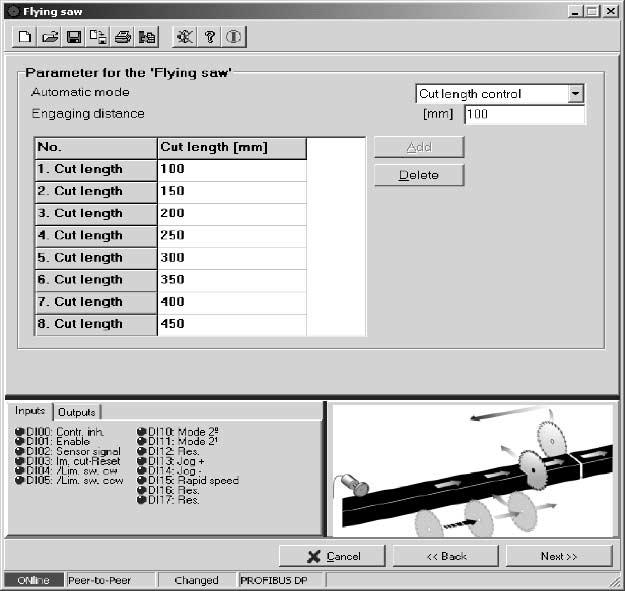Viewport: 625px width, 591px height.
Task: Minimize the Flying saw window
Action: pyautogui.click(x=574, y=12)
